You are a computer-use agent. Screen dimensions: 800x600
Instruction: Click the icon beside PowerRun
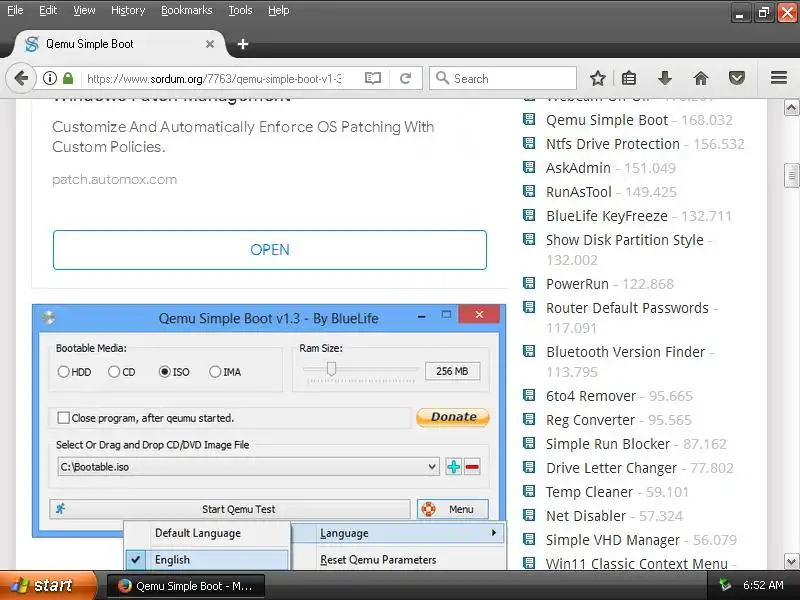coord(529,283)
